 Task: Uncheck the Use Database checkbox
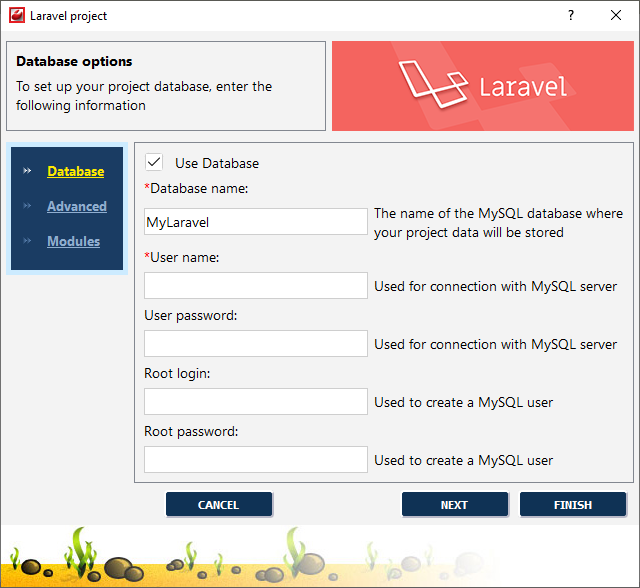pos(154,162)
